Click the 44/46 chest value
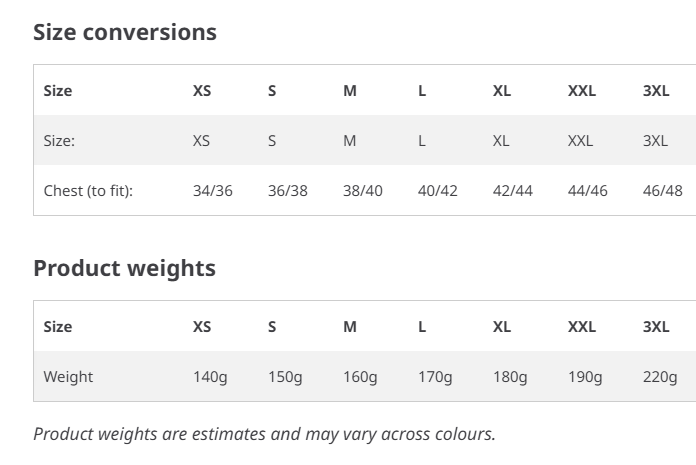Image resolution: width=696 pixels, height=465 pixels. click(587, 190)
